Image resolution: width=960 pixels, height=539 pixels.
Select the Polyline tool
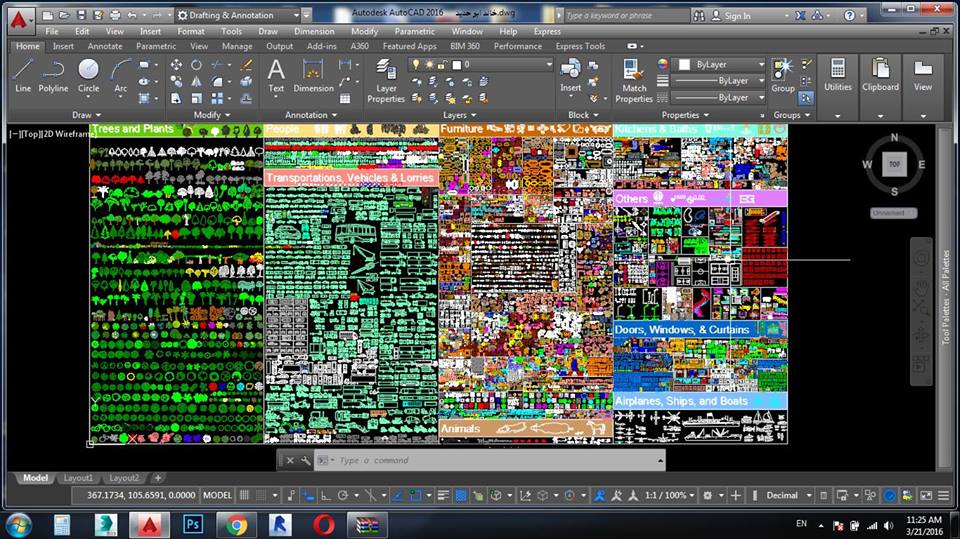(x=53, y=76)
